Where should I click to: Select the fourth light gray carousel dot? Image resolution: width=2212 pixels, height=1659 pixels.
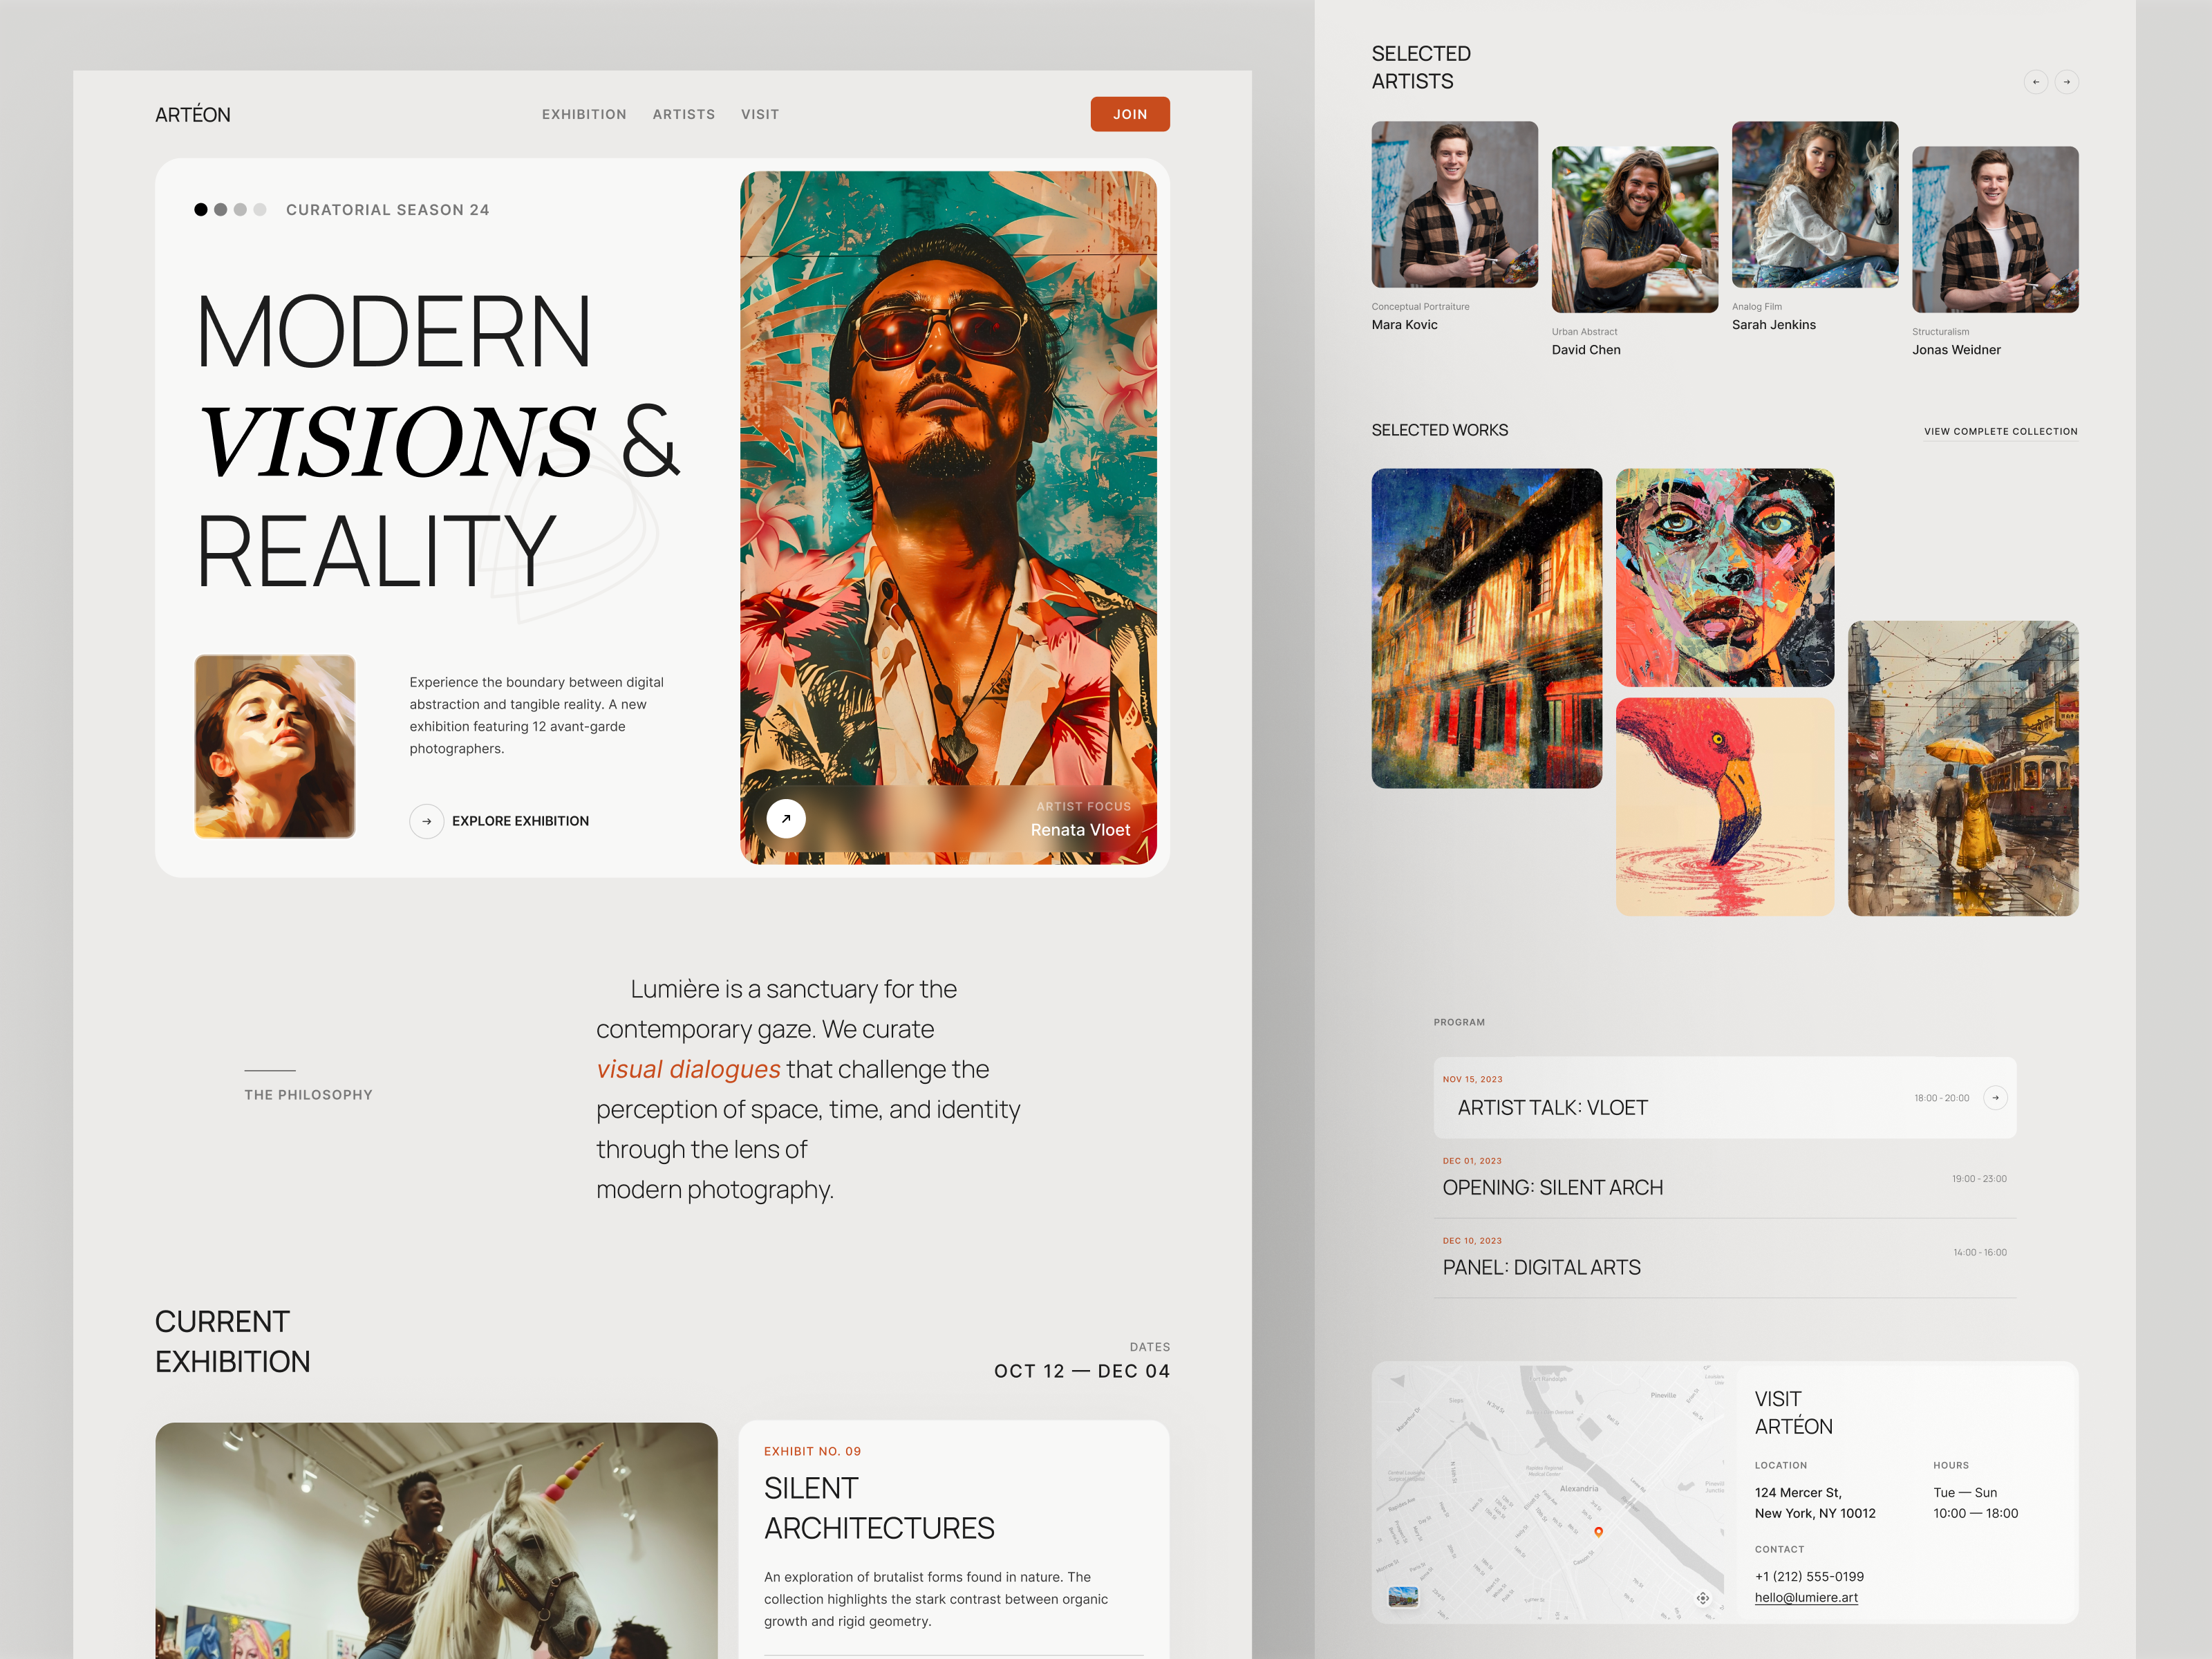click(260, 210)
